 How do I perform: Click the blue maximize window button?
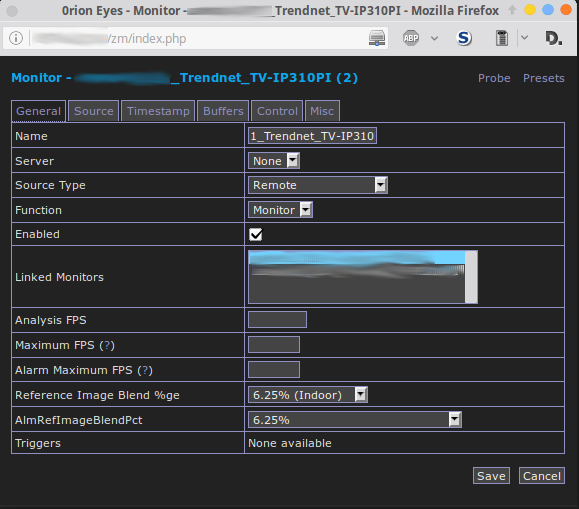tap(548, 10)
